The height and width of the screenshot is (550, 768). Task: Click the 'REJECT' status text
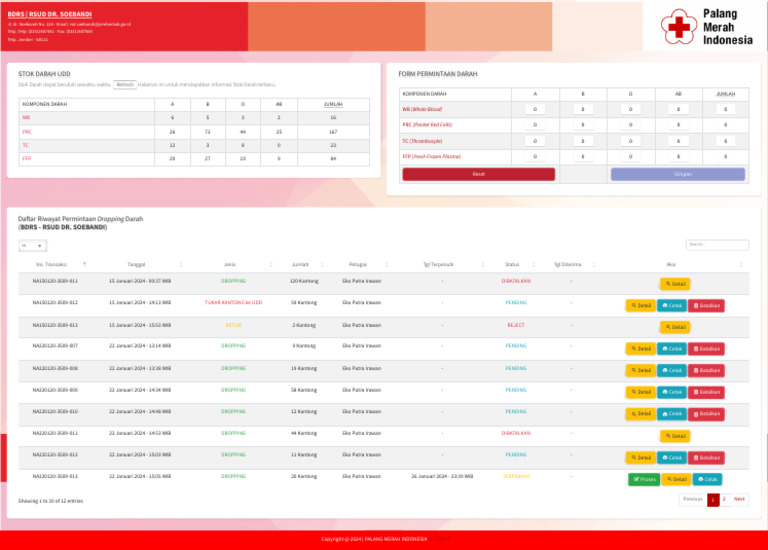[516, 325]
